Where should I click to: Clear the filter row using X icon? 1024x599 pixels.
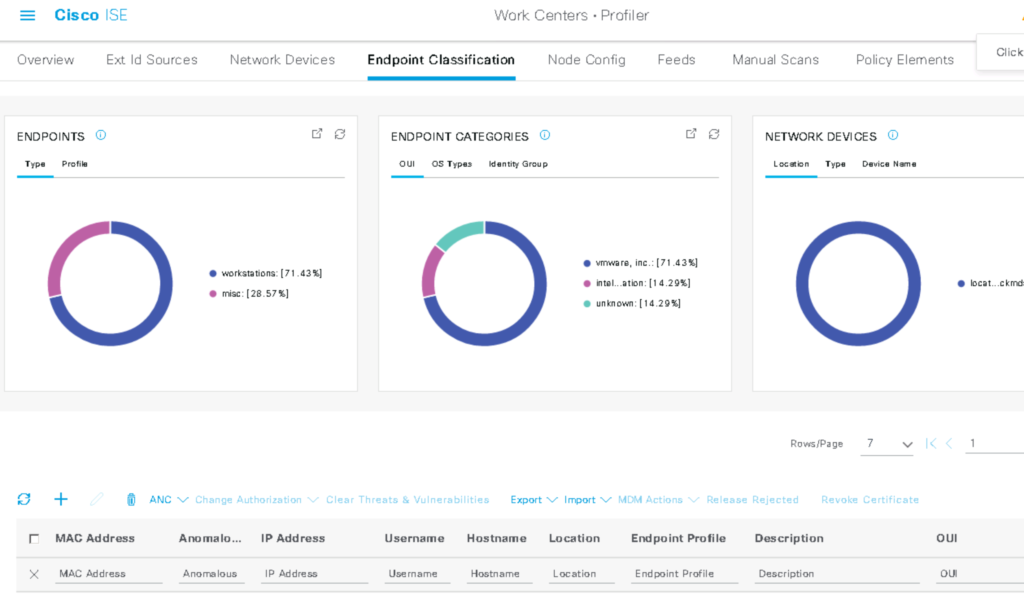34,574
